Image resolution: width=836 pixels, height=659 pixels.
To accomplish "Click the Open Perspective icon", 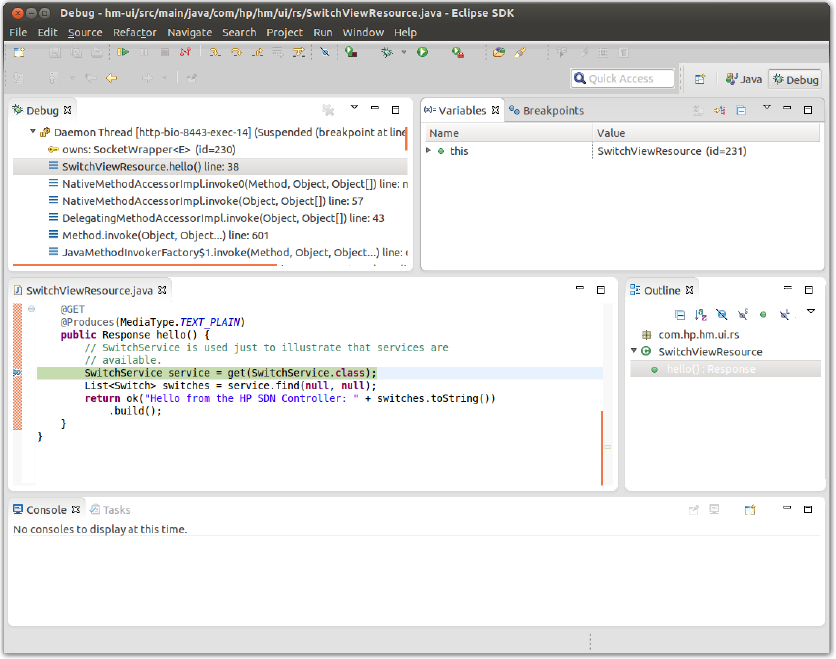I will point(700,79).
